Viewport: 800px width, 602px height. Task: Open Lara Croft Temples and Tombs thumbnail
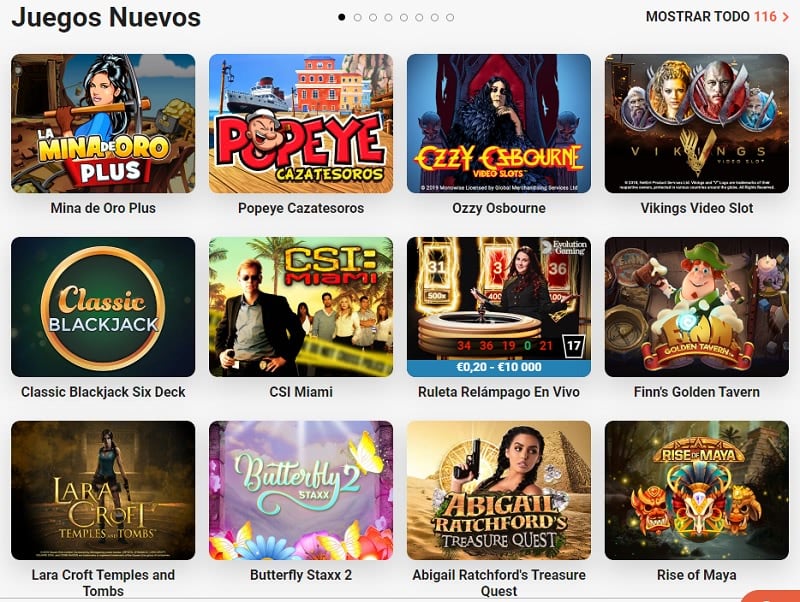pos(103,490)
